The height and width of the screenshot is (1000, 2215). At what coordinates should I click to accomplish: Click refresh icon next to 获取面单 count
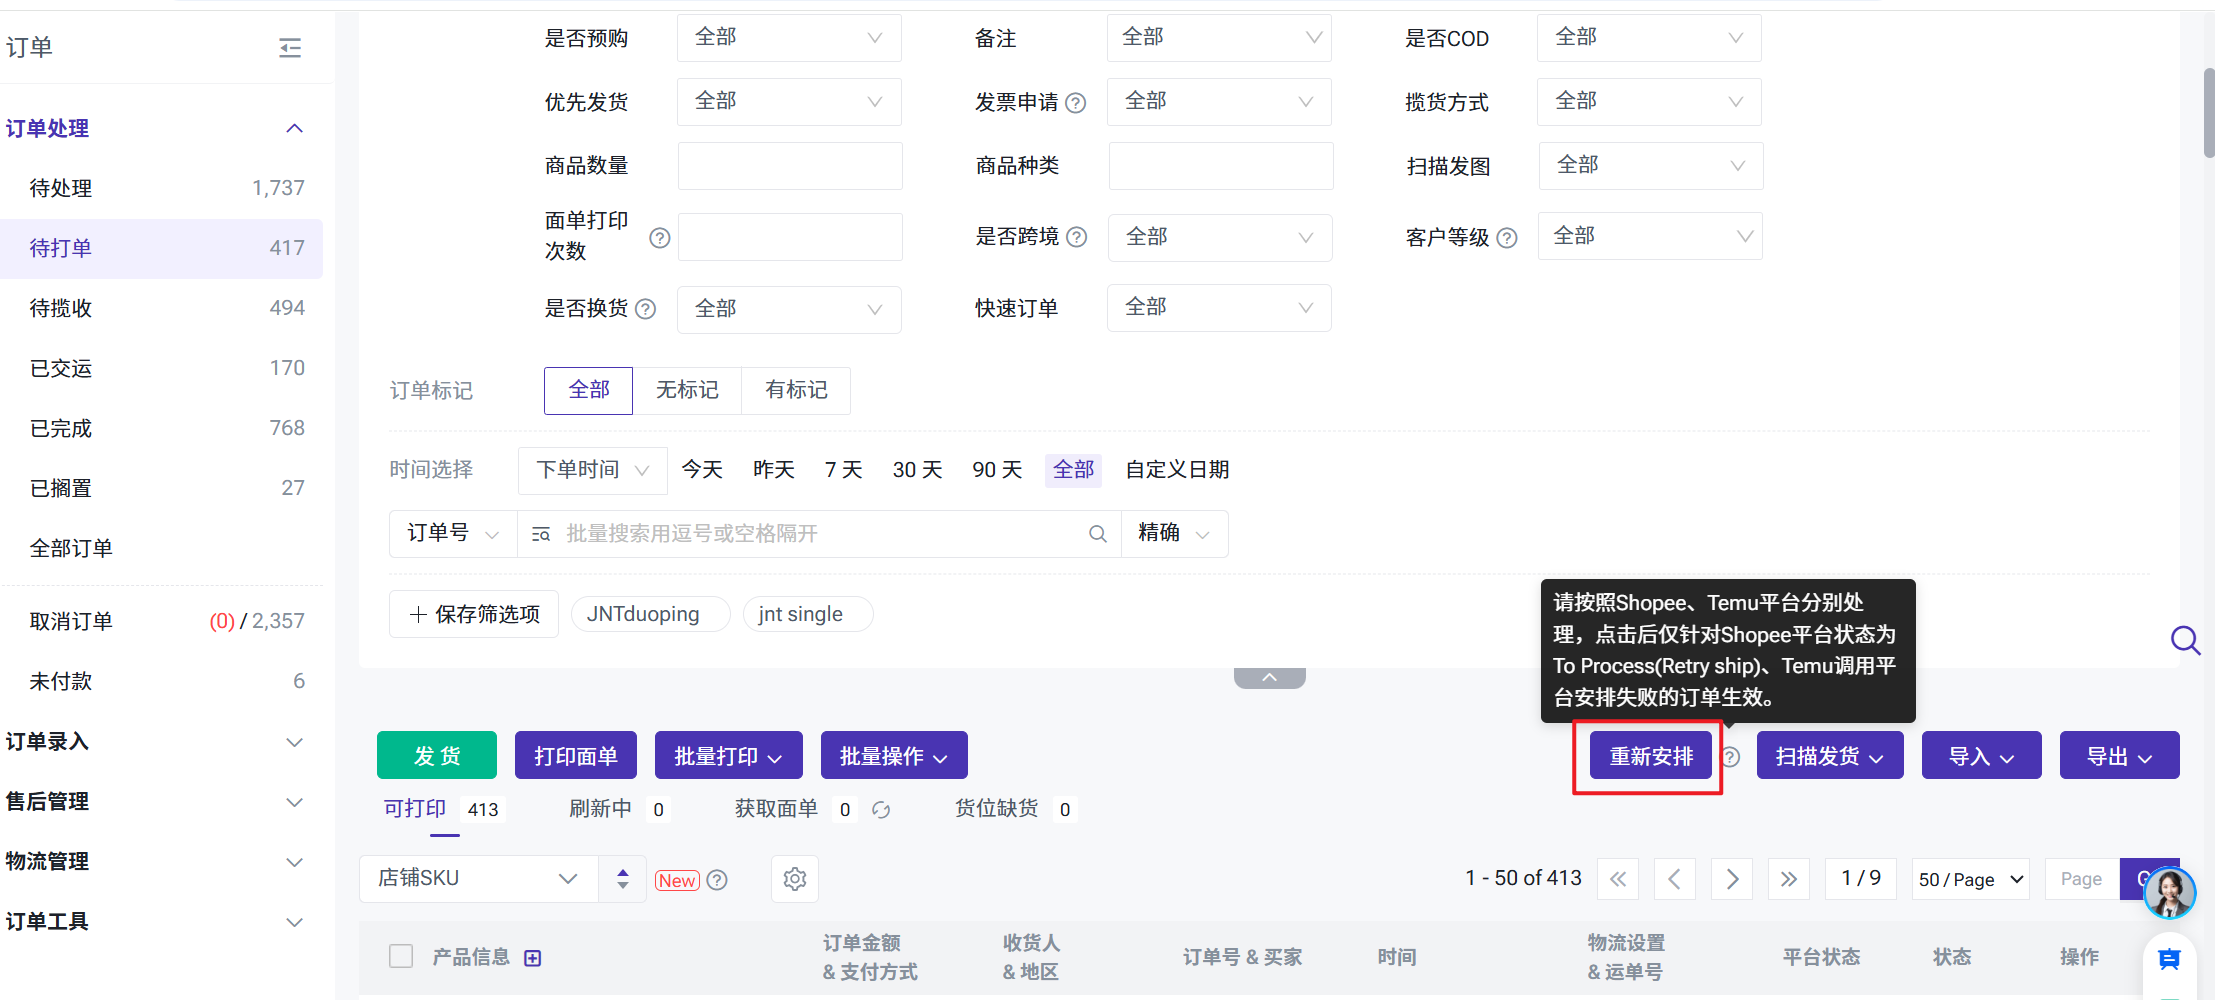881,810
